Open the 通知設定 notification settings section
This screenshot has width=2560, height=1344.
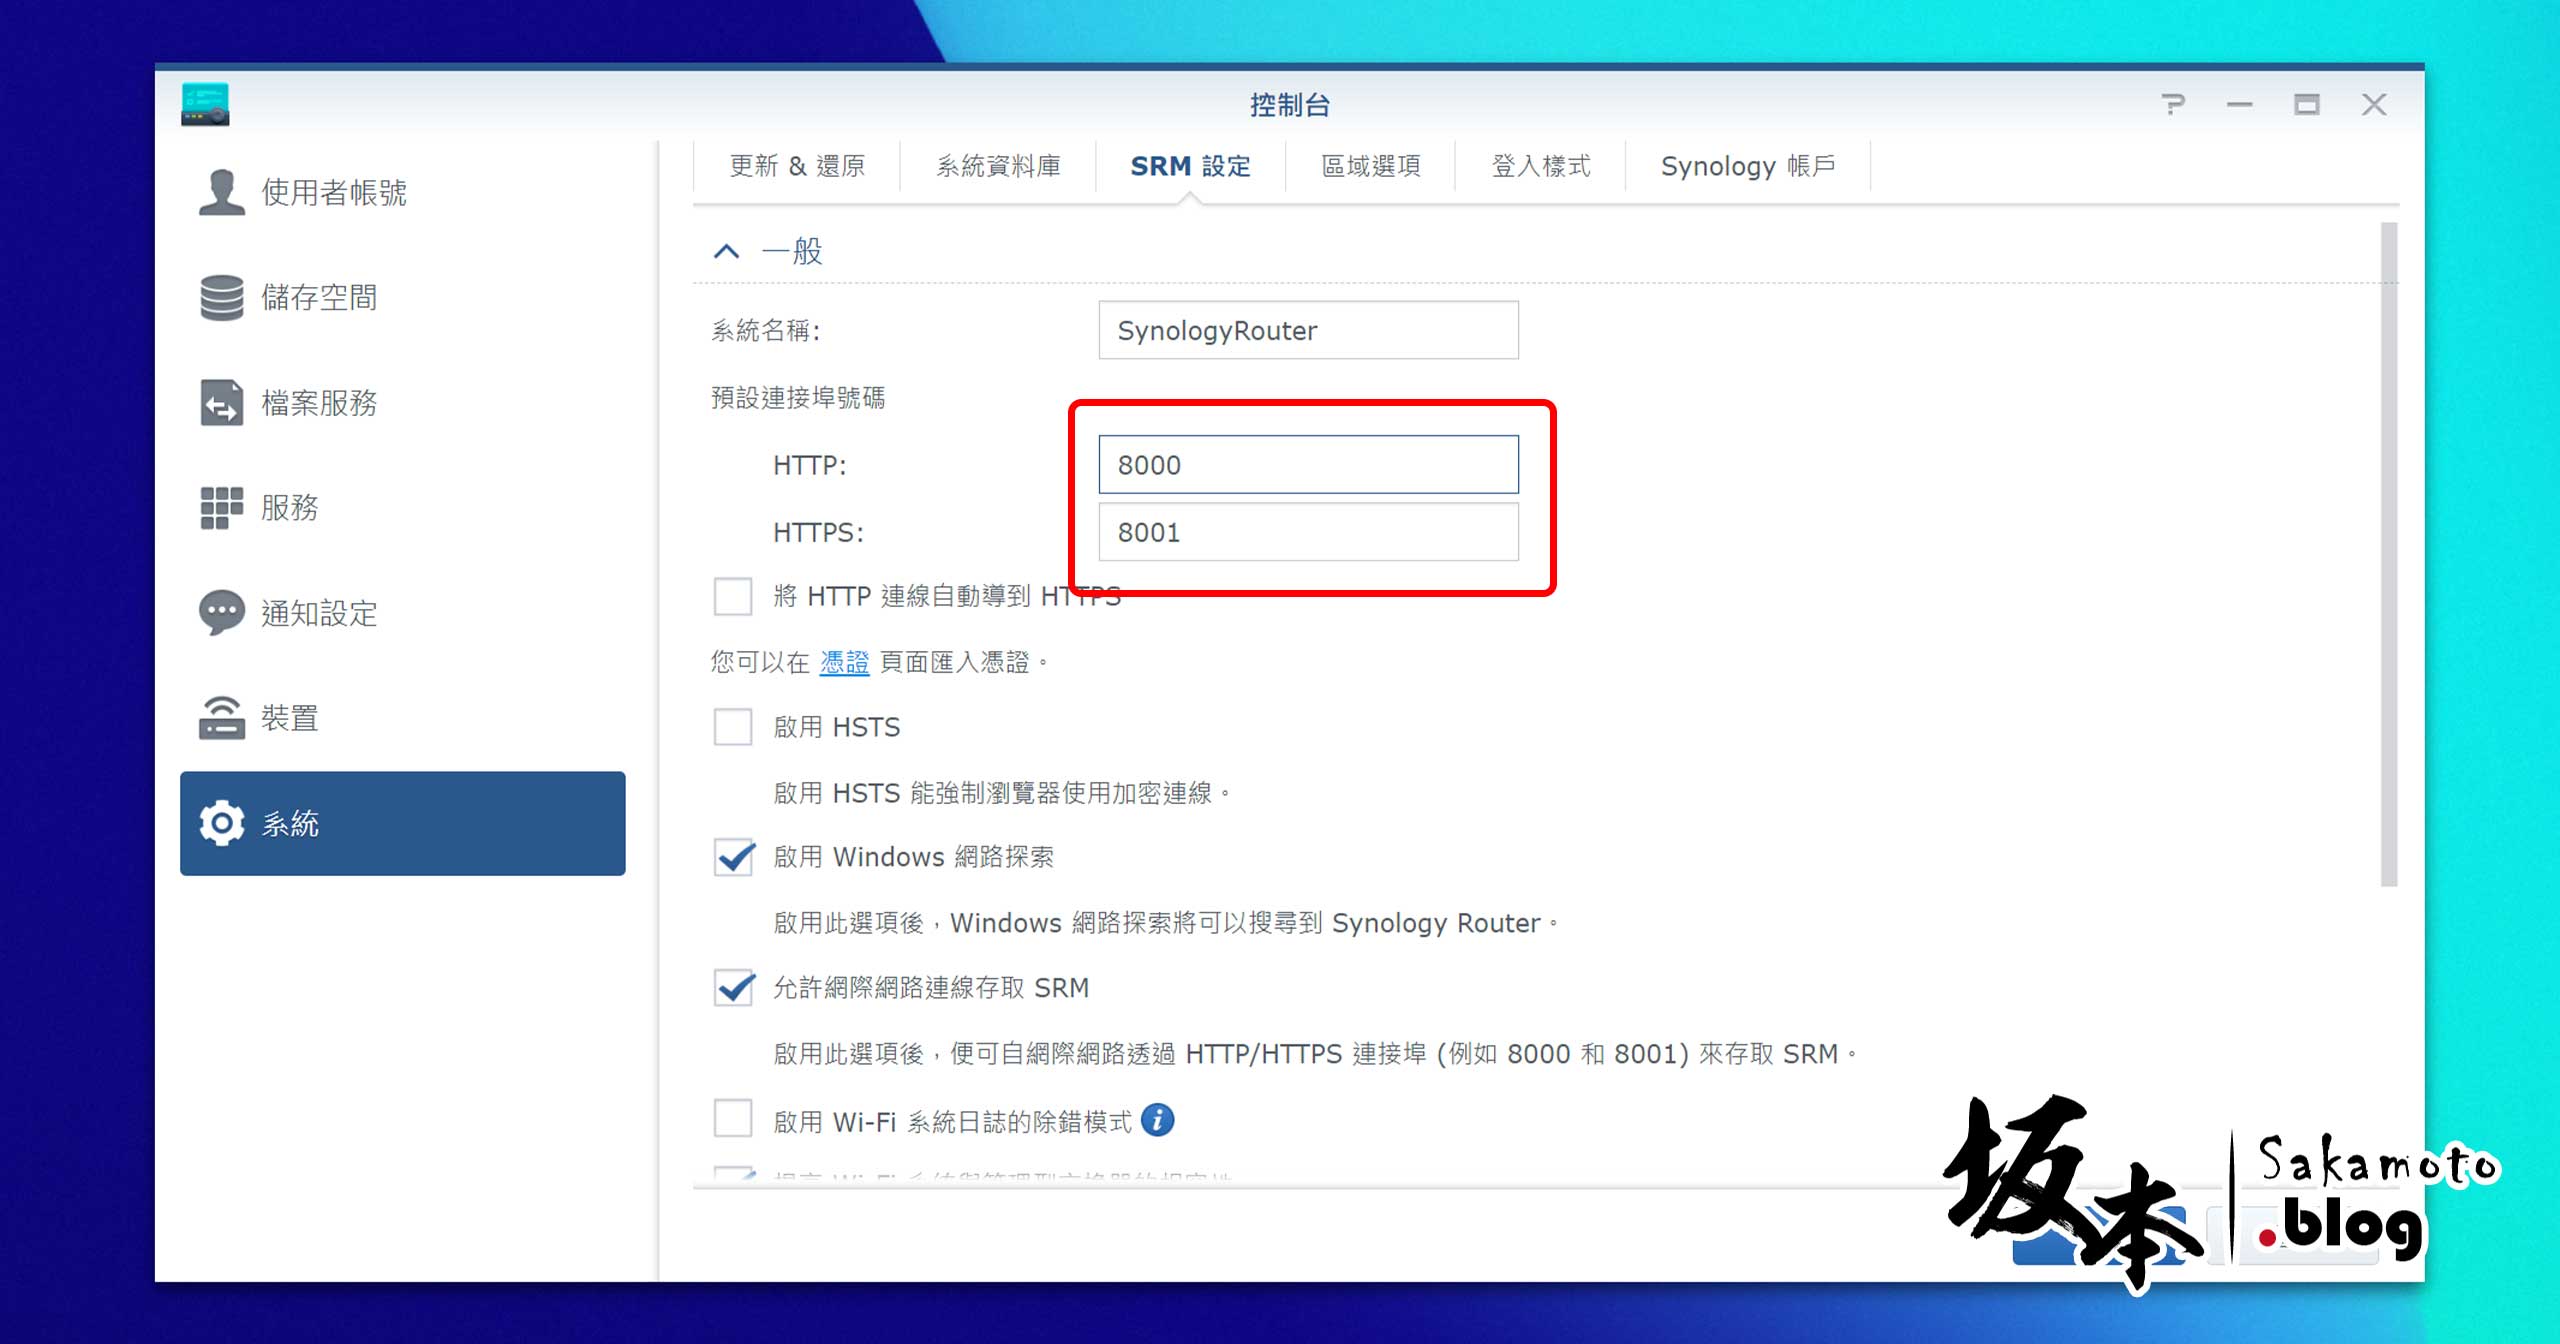(x=402, y=612)
